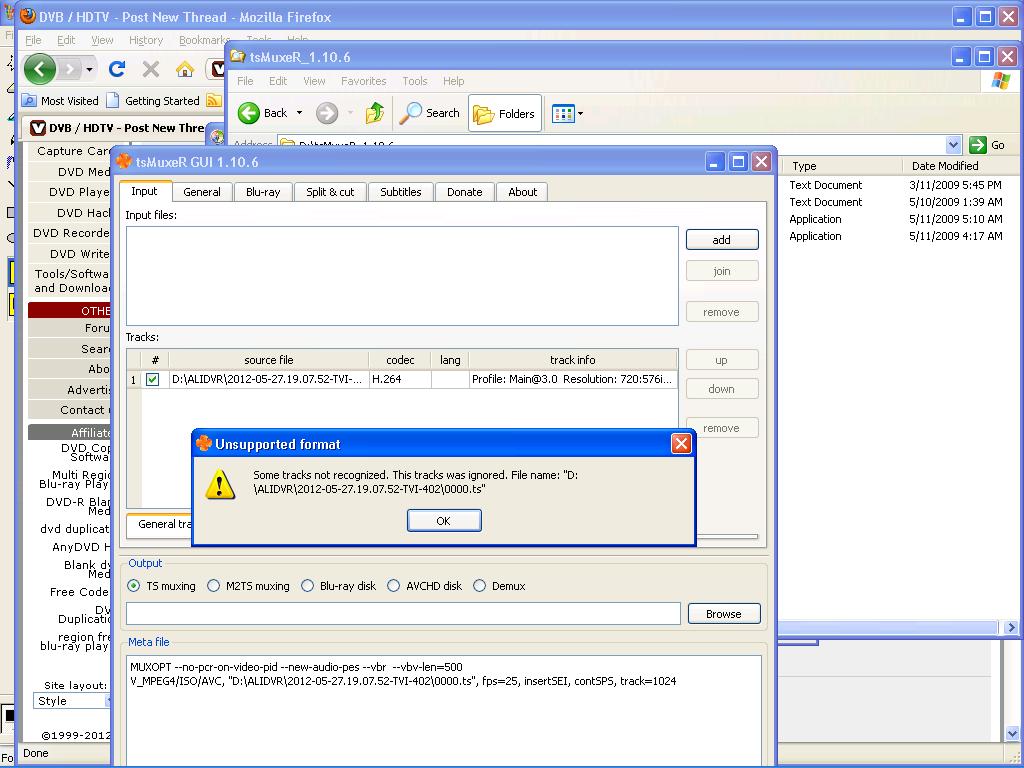Open Firefox back history dropdown
1024x768 pixels.
click(x=89, y=69)
